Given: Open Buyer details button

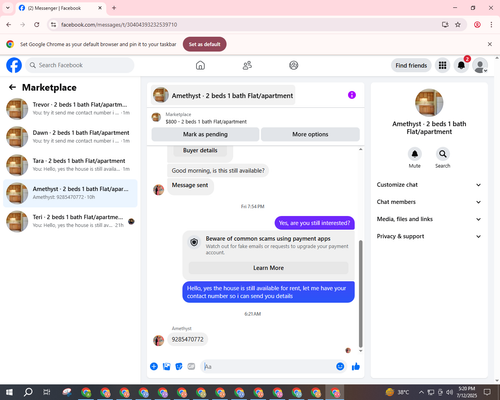Looking at the screenshot, I should point(200,150).
